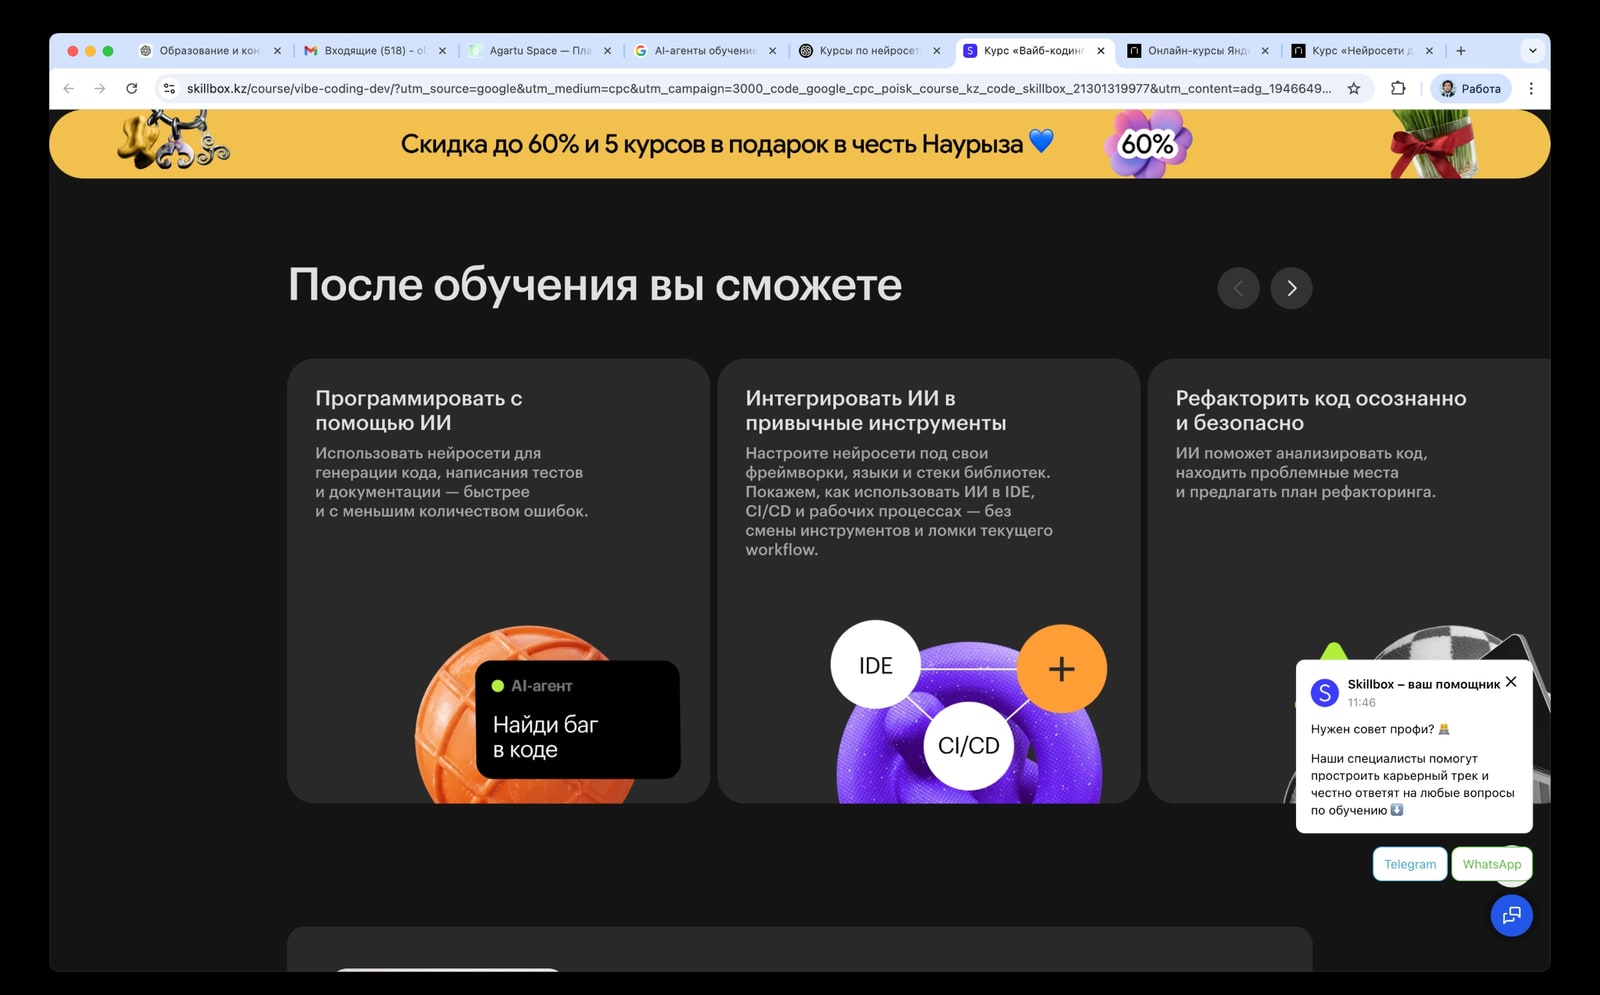Click the WhatsApp button
This screenshot has width=1600, height=995.
point(1491,864)
